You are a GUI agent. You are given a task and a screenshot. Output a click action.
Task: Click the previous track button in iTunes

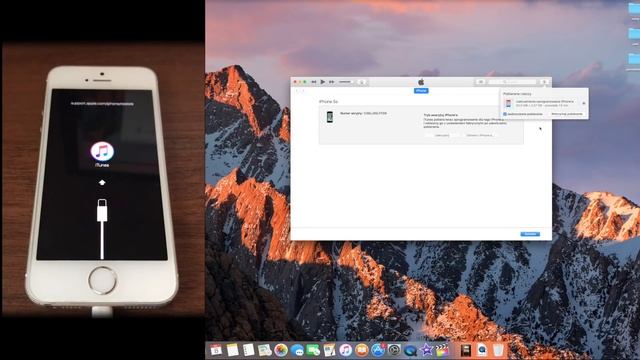(x=313, y=82)
